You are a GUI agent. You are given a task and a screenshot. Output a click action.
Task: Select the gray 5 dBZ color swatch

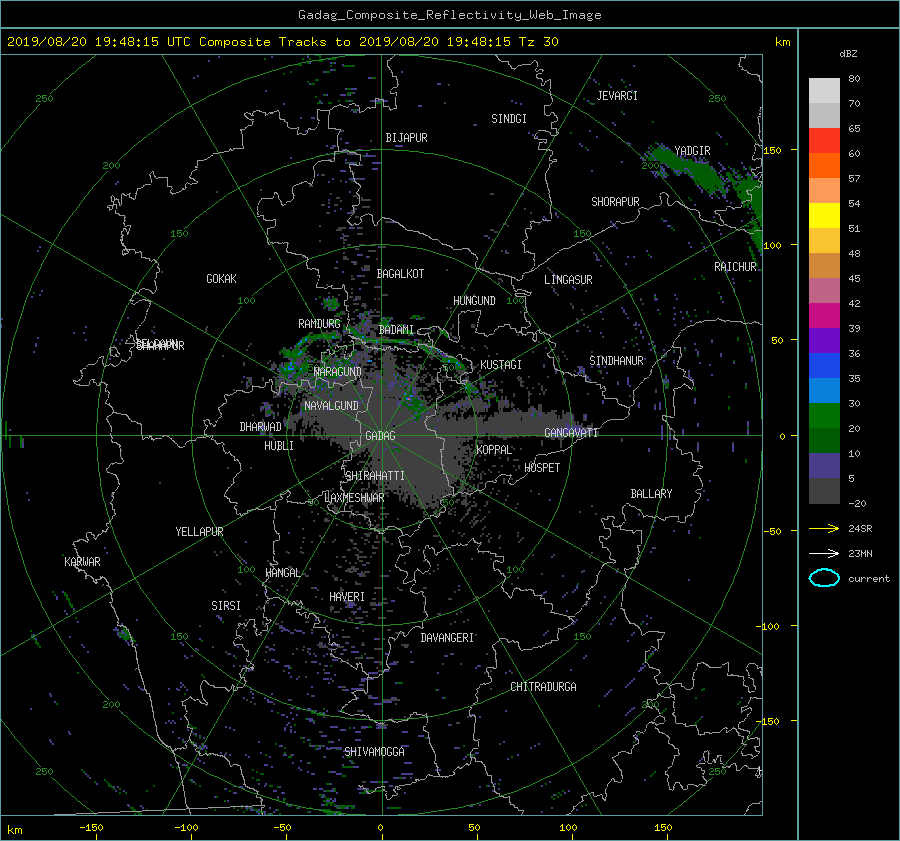[824, 491]
